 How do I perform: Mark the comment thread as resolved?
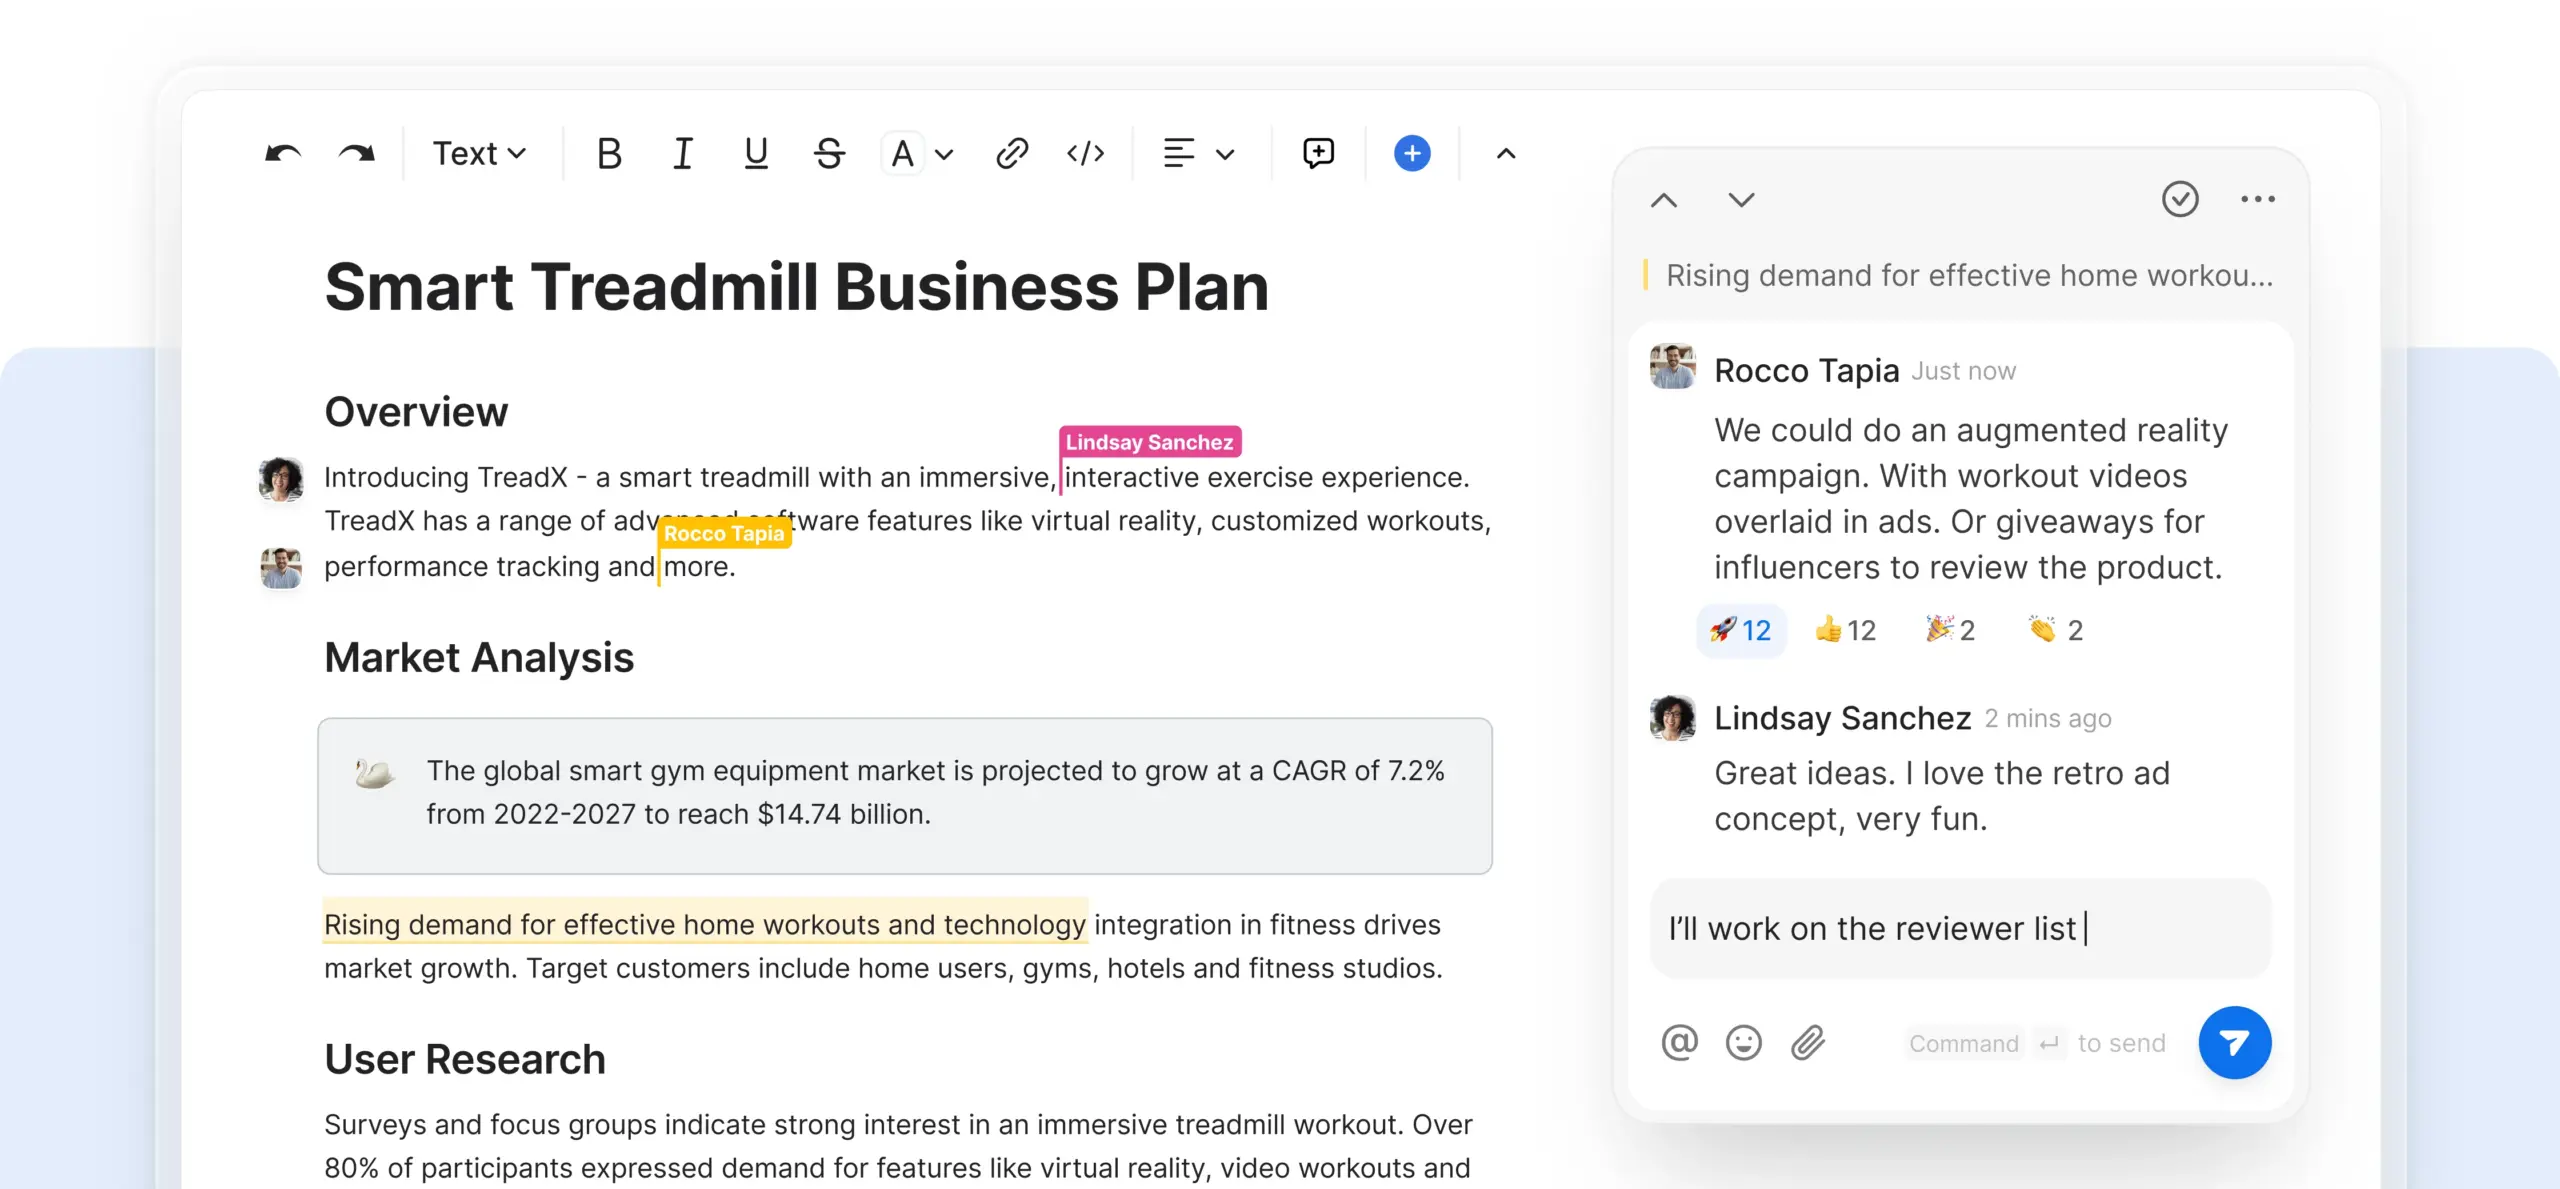tap(2180, 199)
